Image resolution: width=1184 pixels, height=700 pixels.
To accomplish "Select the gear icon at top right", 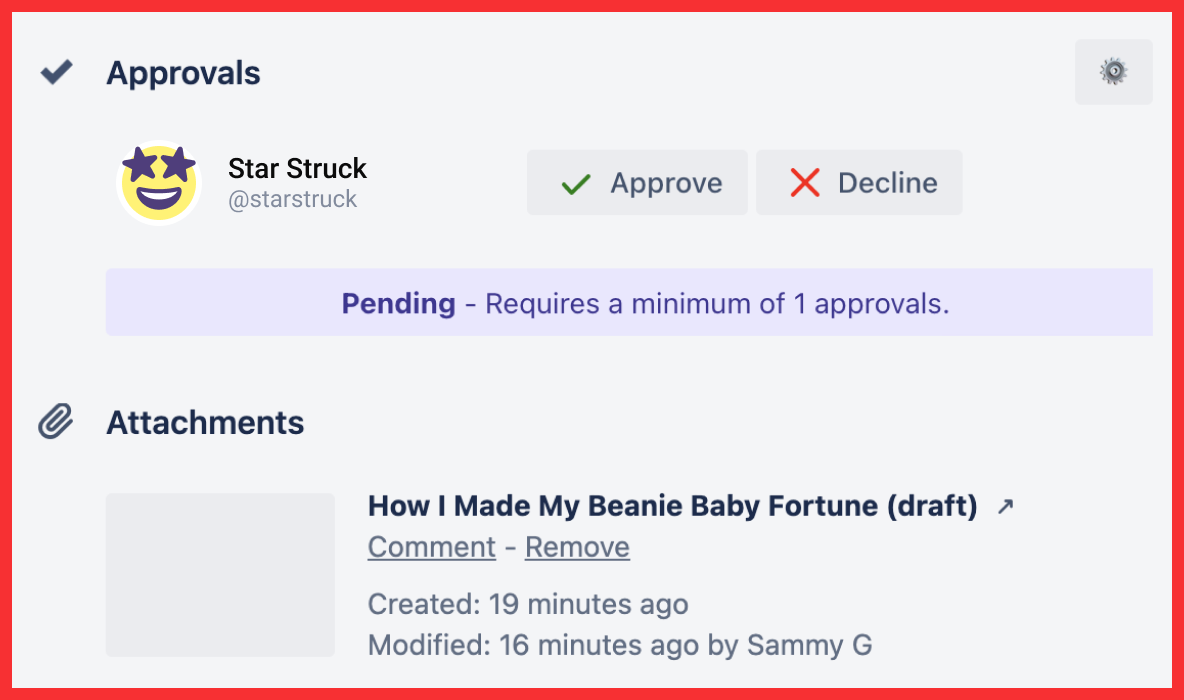I will (x=1113, y=72).
